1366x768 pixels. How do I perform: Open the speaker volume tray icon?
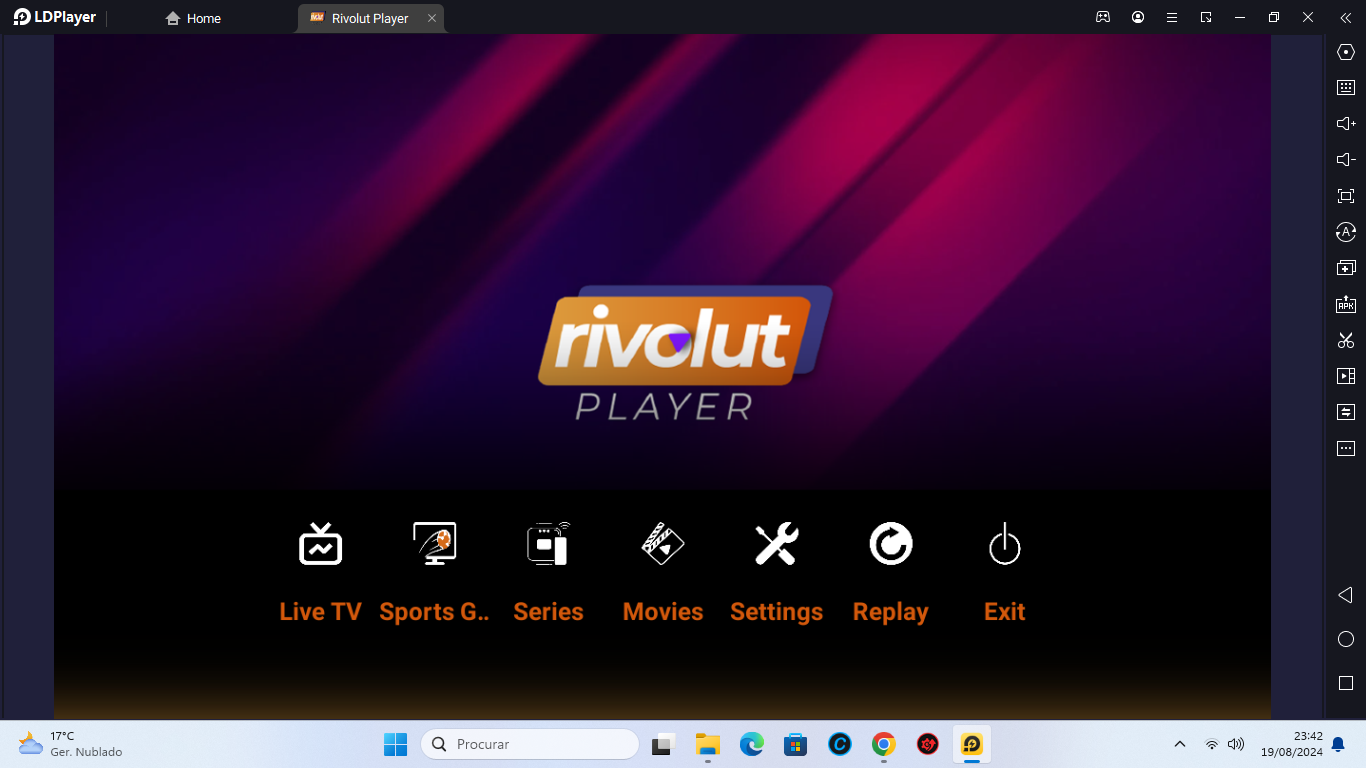pos(1236,744)
